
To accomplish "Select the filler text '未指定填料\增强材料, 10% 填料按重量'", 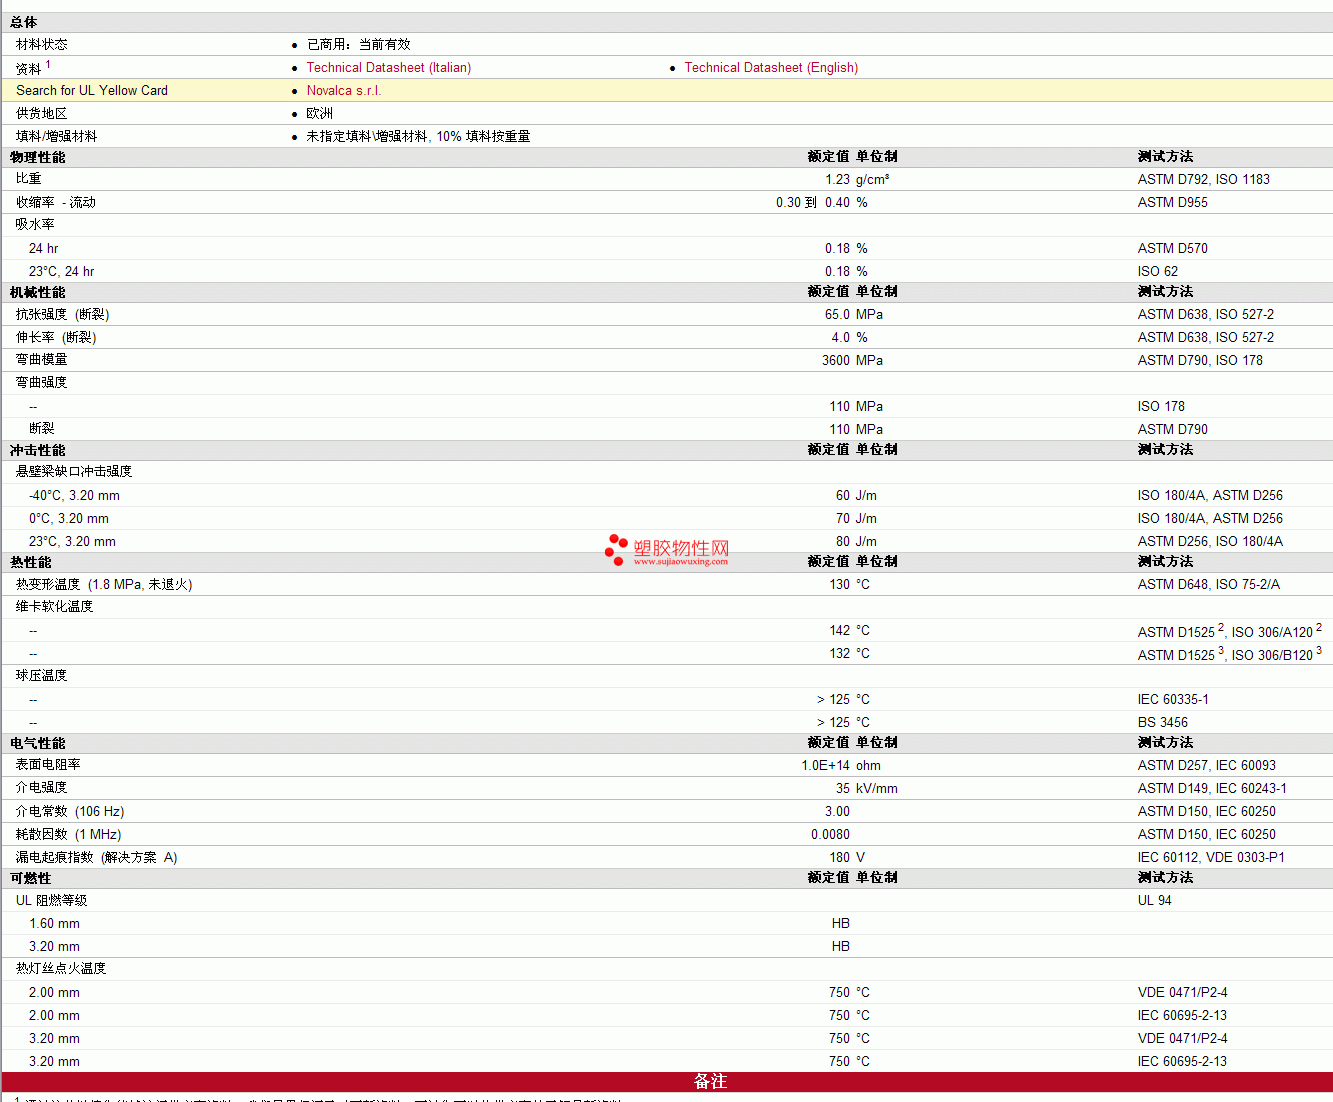I will 418,137.
